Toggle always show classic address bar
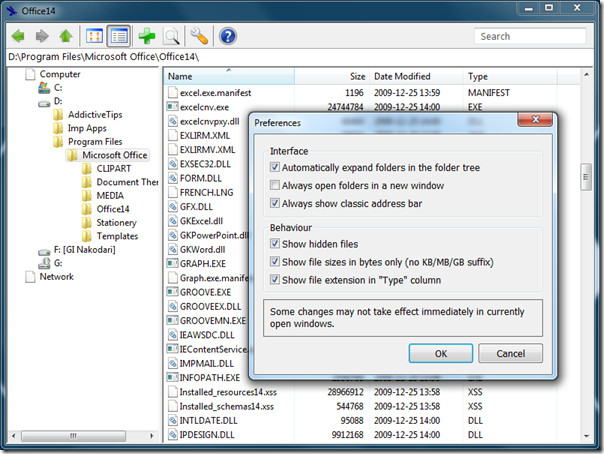The image size is (604, 454). click(x=275, y=203)
